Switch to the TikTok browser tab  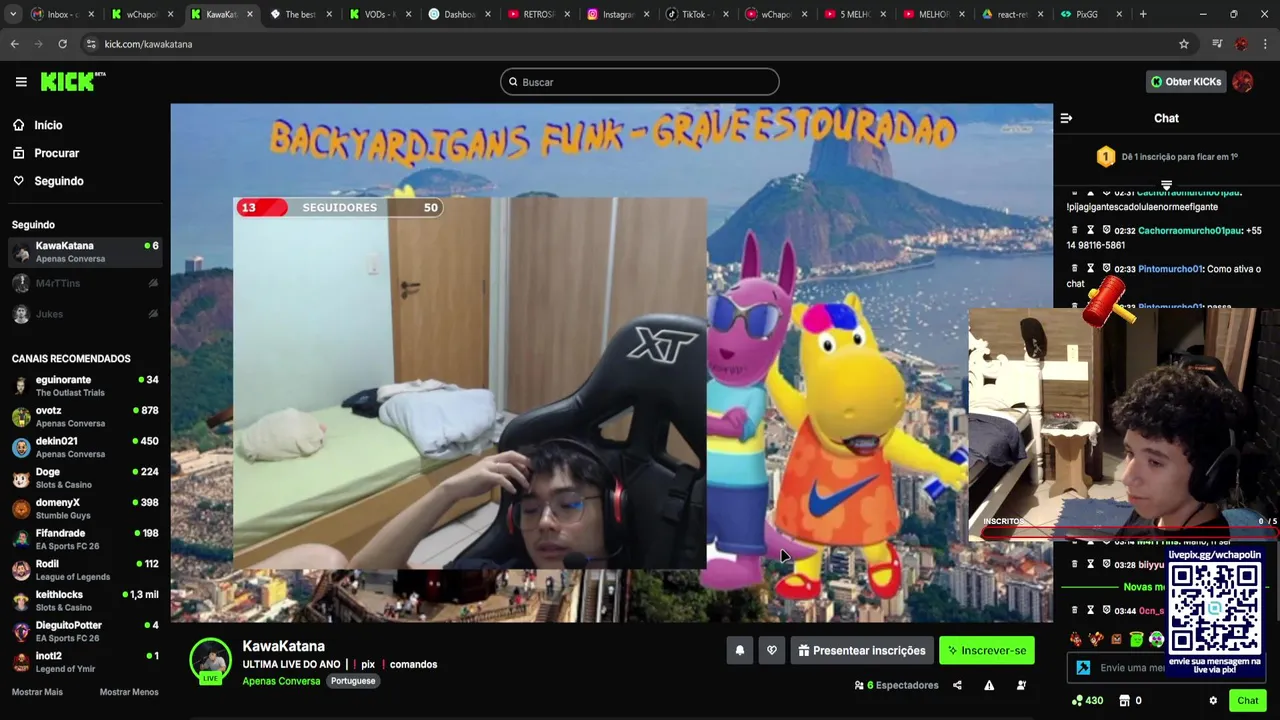697,14
